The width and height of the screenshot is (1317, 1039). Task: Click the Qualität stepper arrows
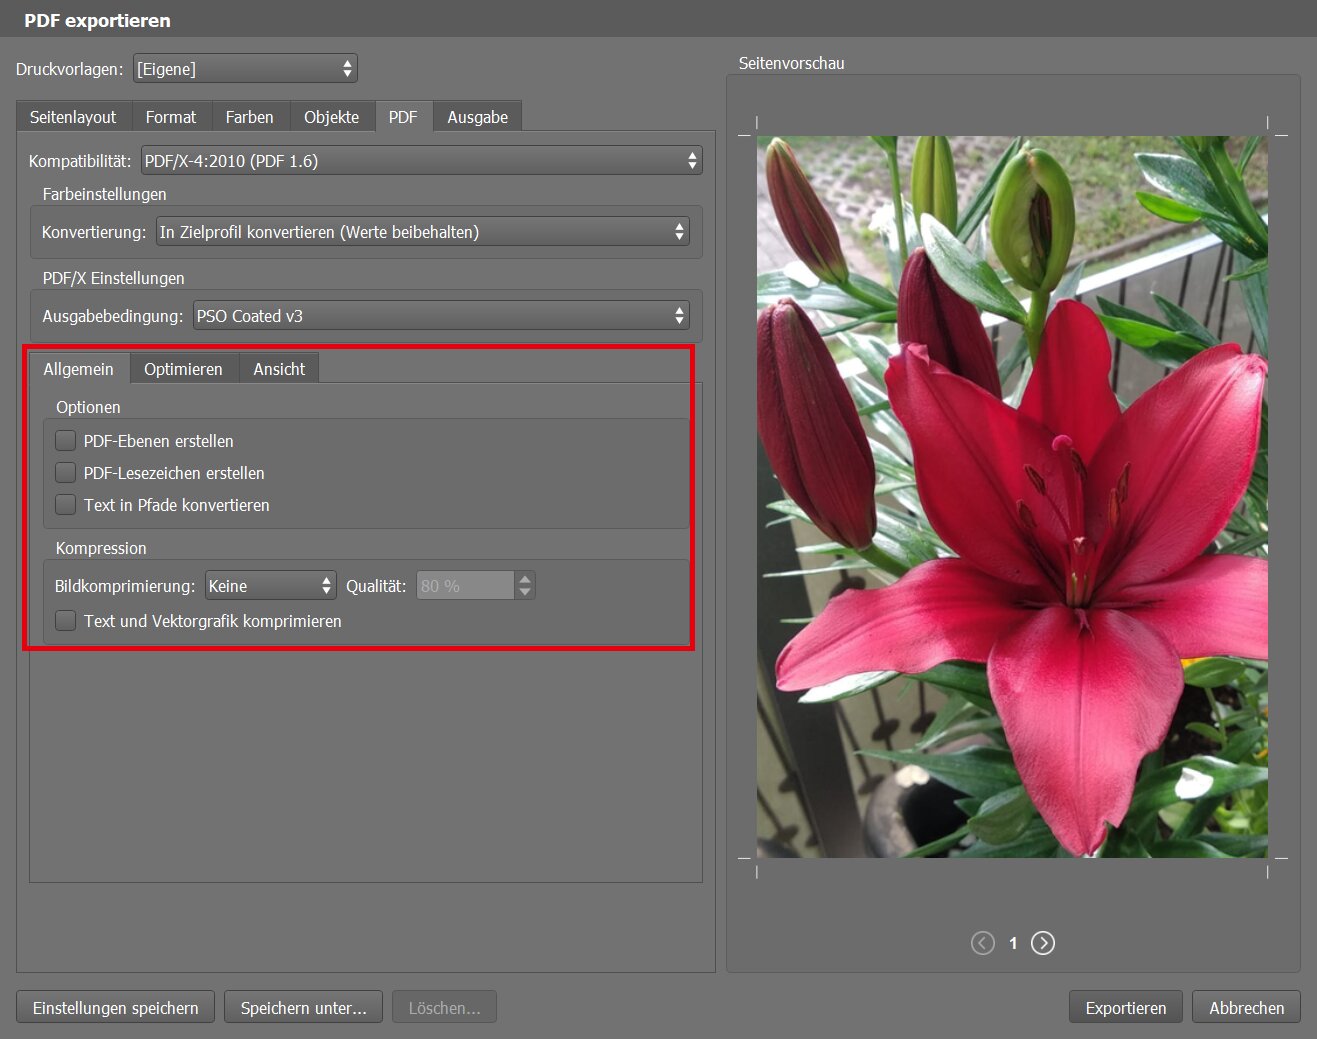tap(525, 586)
